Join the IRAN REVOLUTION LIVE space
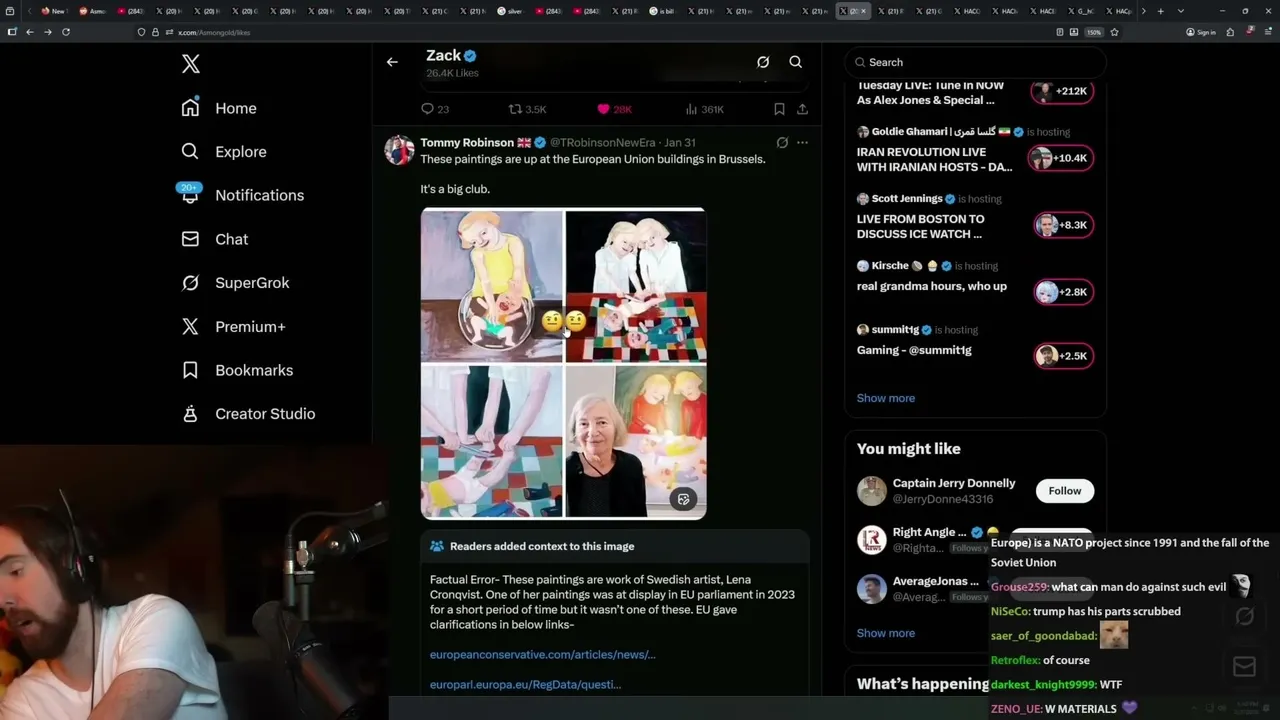 tap(934, 159)
